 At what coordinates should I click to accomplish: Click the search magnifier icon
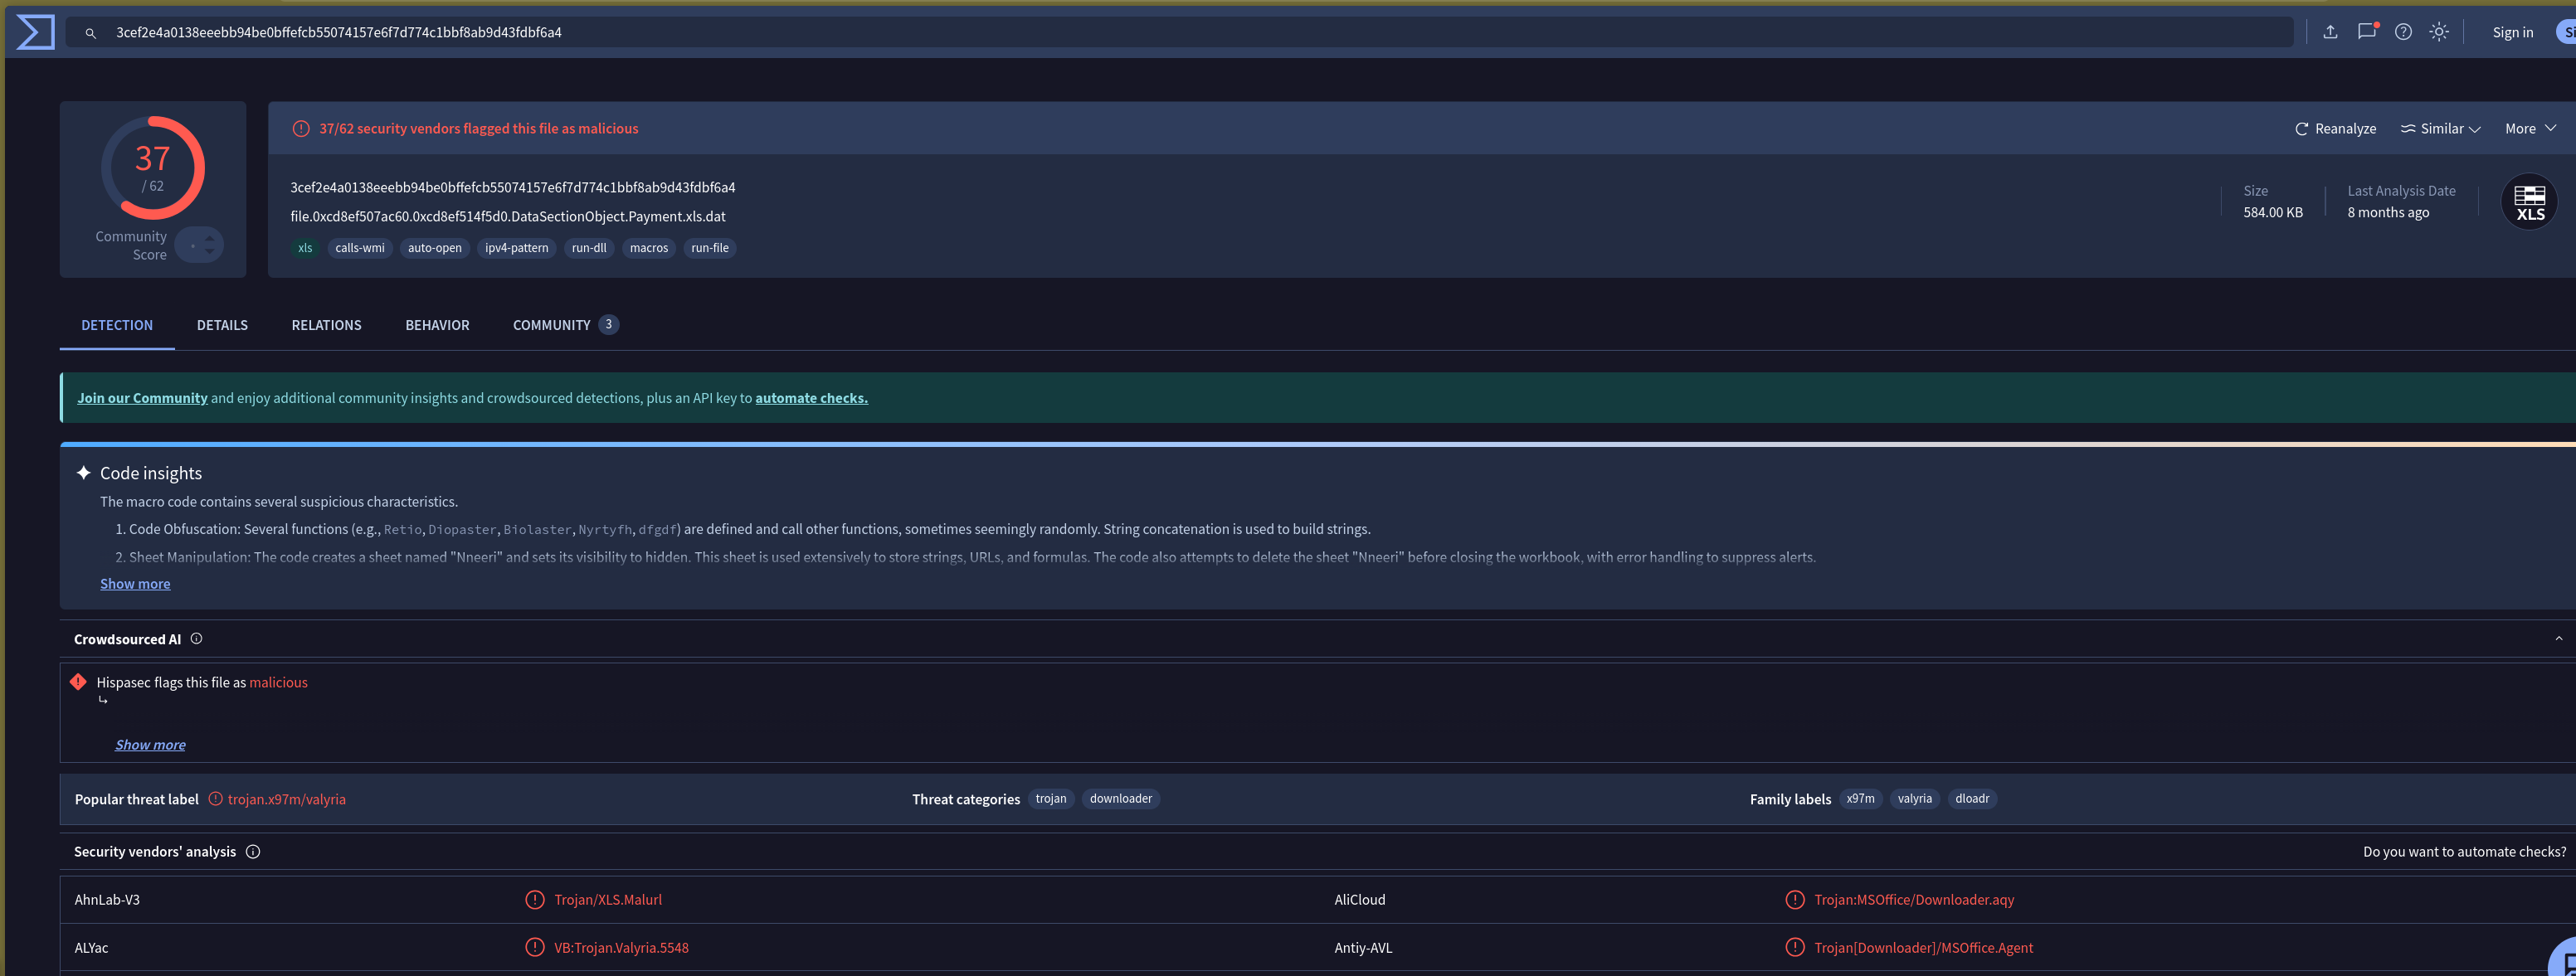pyautogui.click(x=90, y=33)
